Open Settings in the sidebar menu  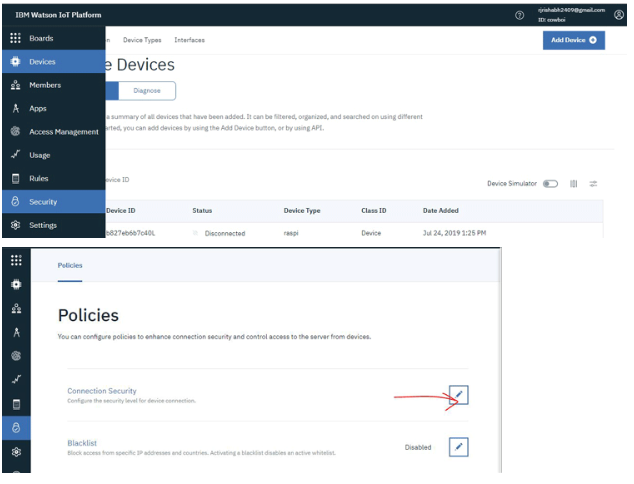(x=42, y=225)
